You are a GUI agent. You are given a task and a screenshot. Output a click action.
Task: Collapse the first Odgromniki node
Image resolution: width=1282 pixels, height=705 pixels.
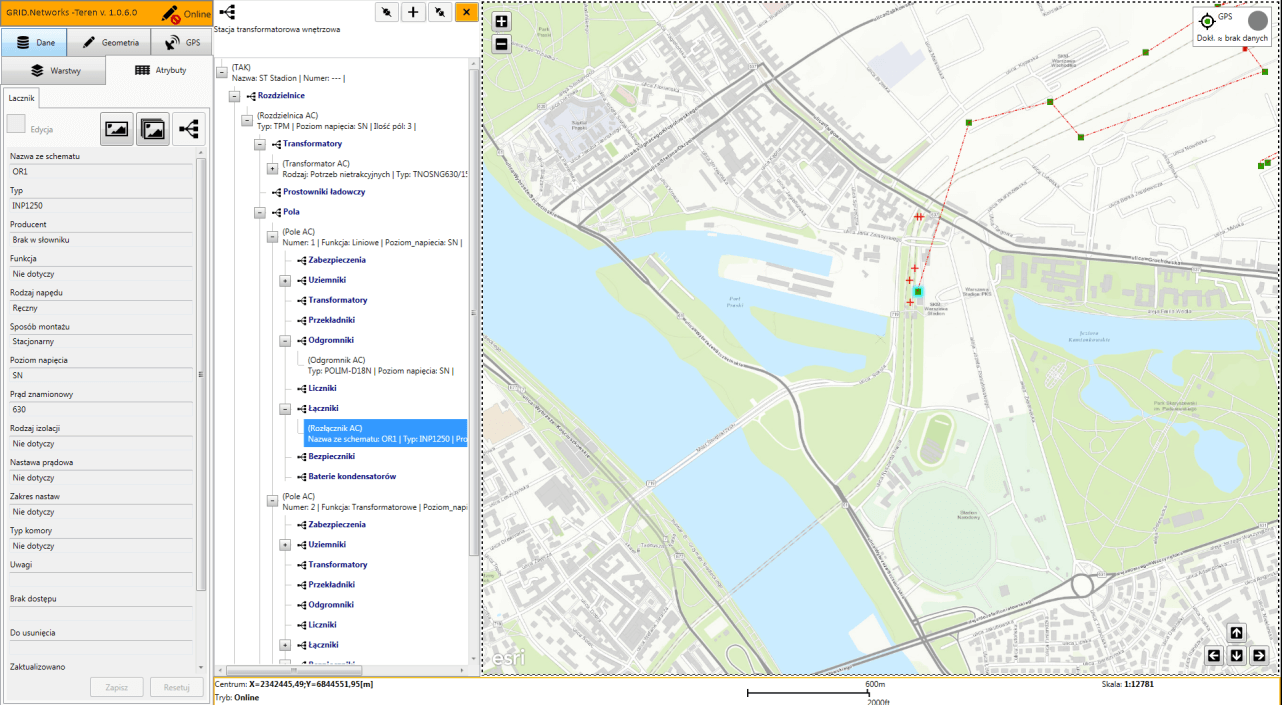click(x=285, y=340)
